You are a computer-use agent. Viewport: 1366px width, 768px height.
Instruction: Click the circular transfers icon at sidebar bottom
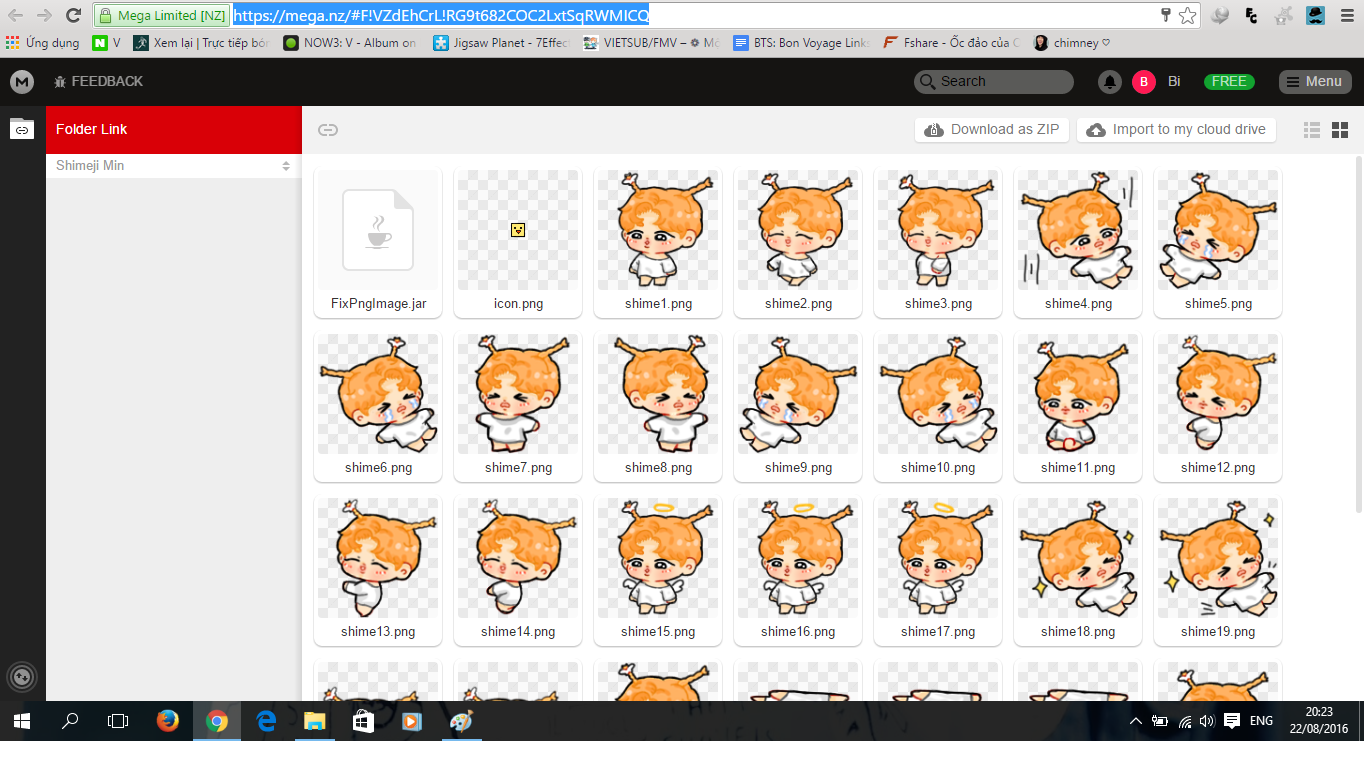coord(22,677)
